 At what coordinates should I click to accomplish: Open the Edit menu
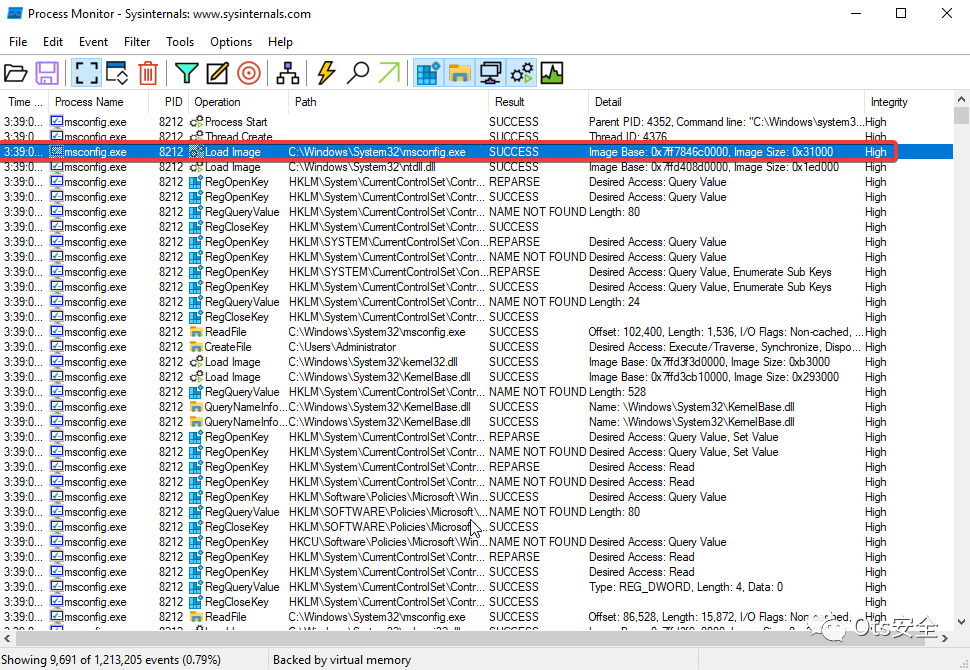tap(53, 41)
